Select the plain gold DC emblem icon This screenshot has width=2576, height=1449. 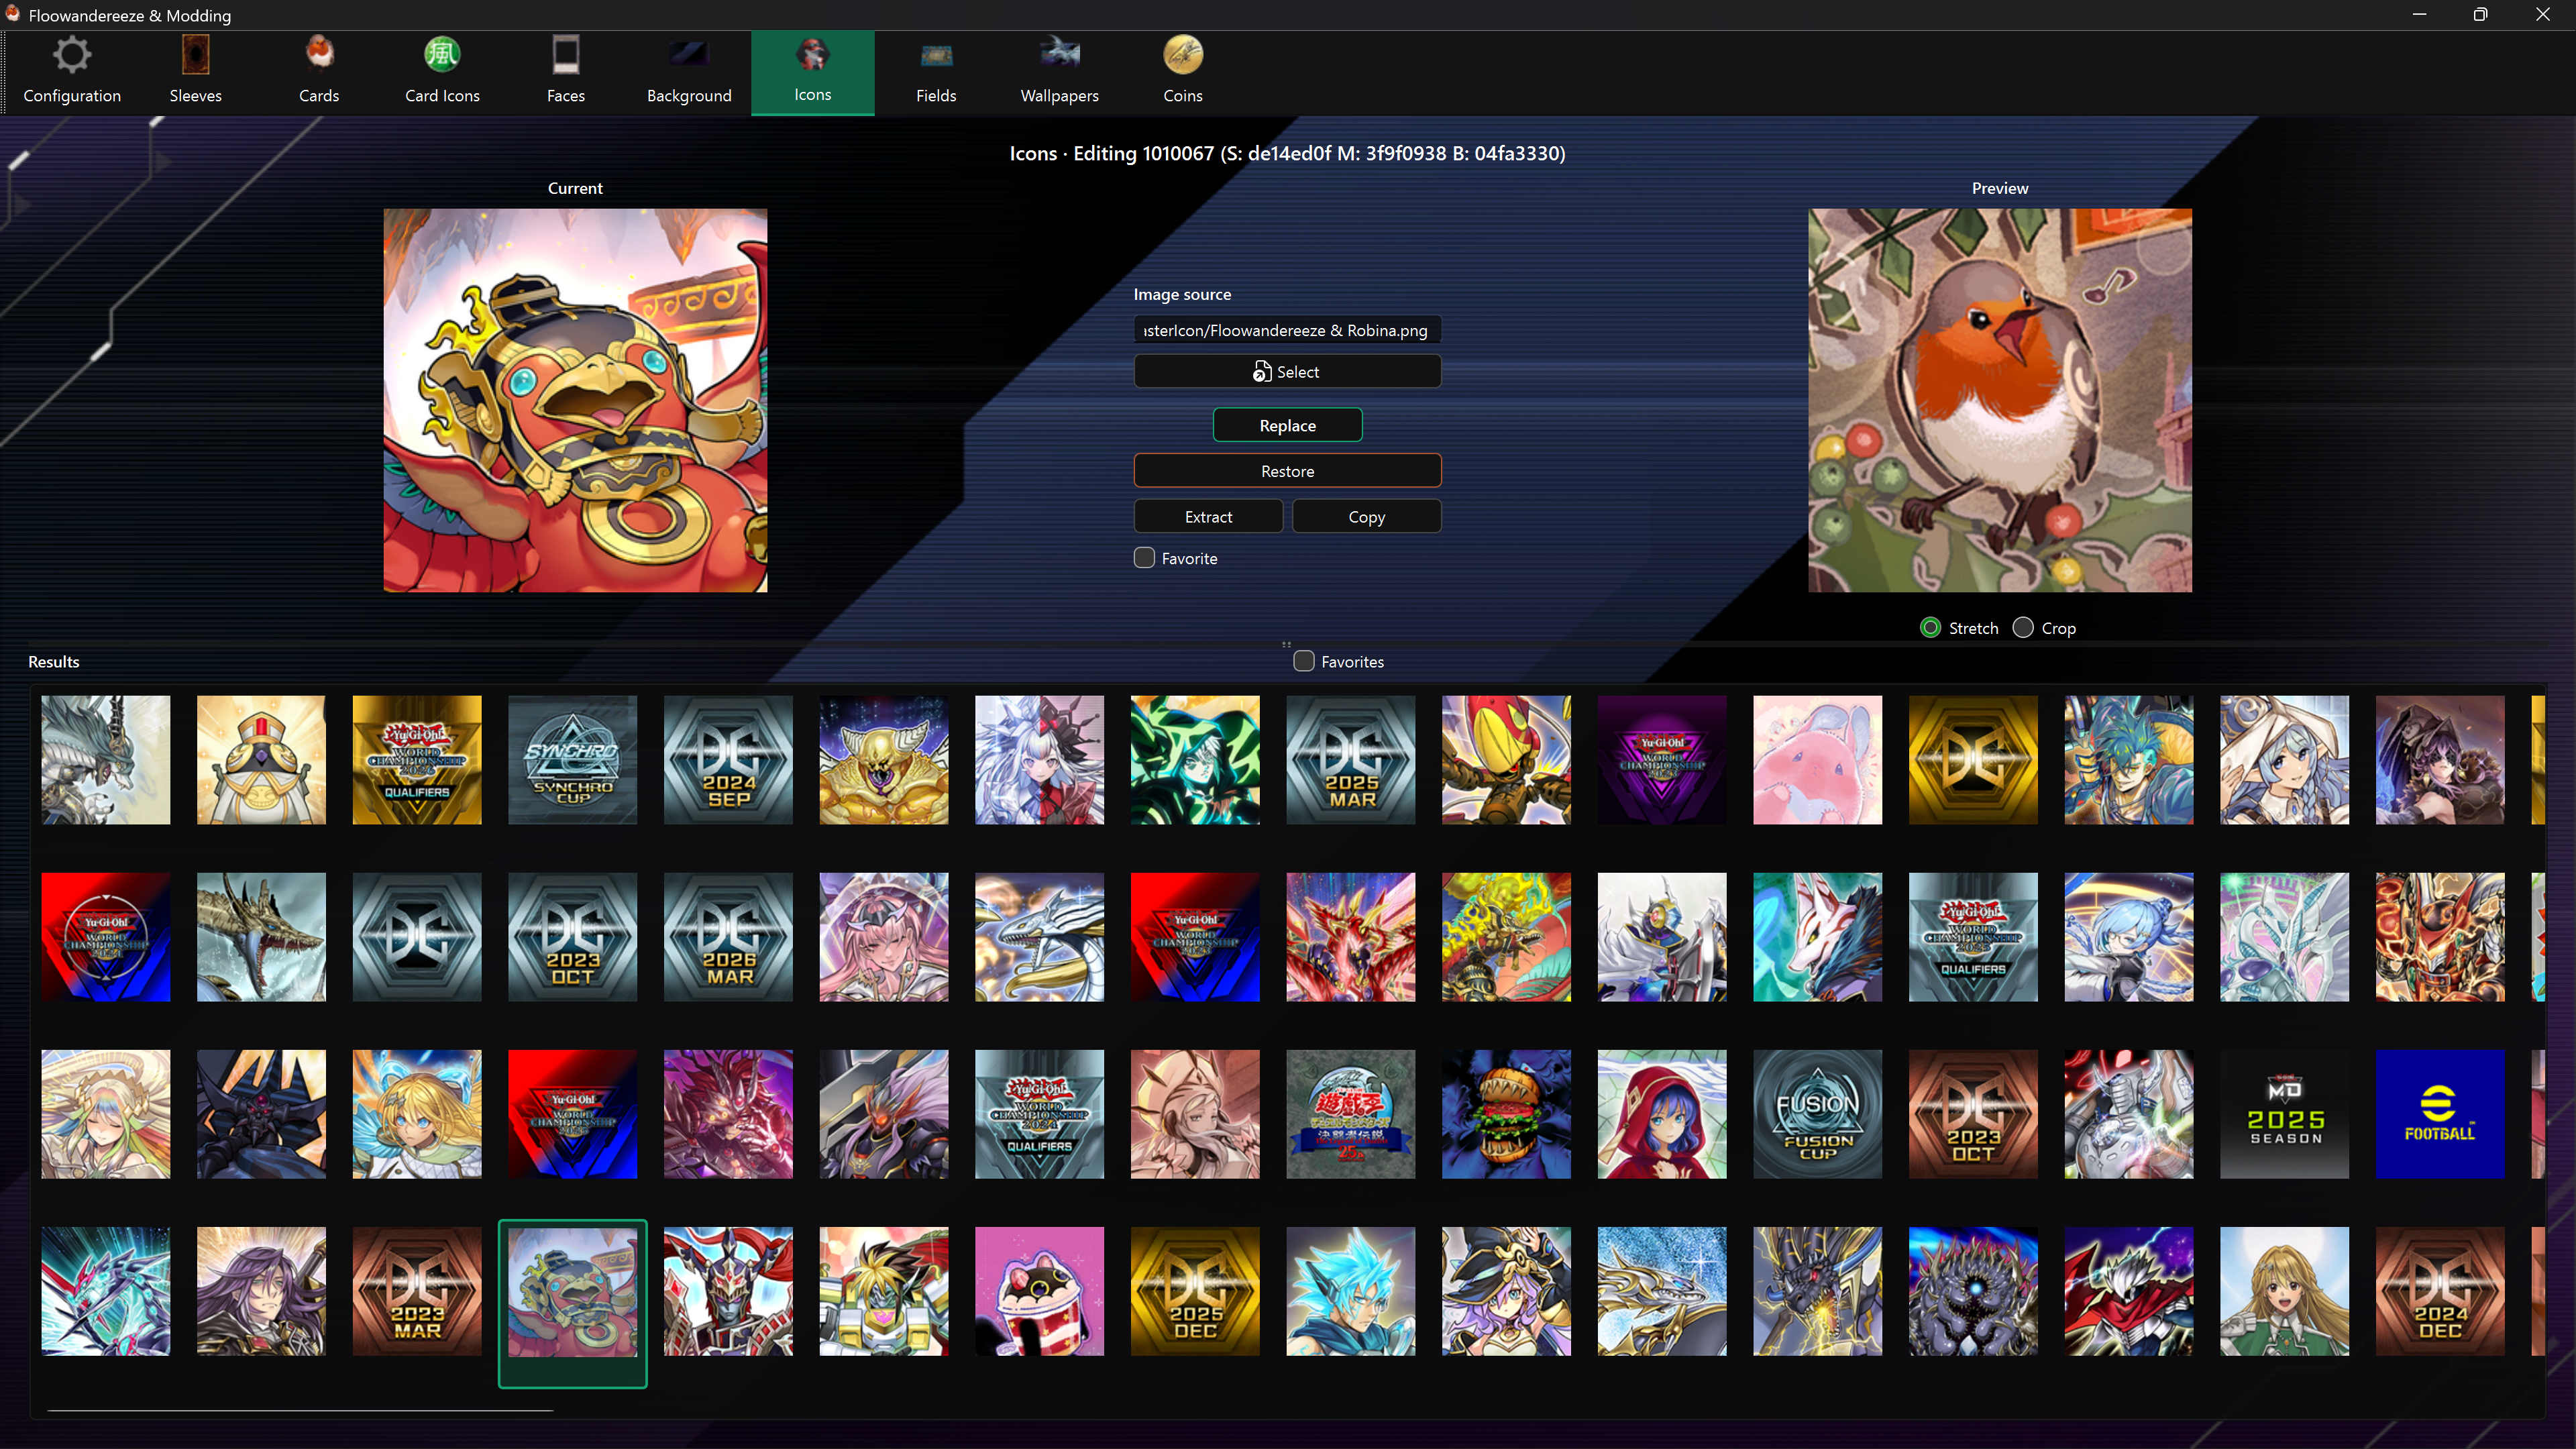[x=1973, y=760]
